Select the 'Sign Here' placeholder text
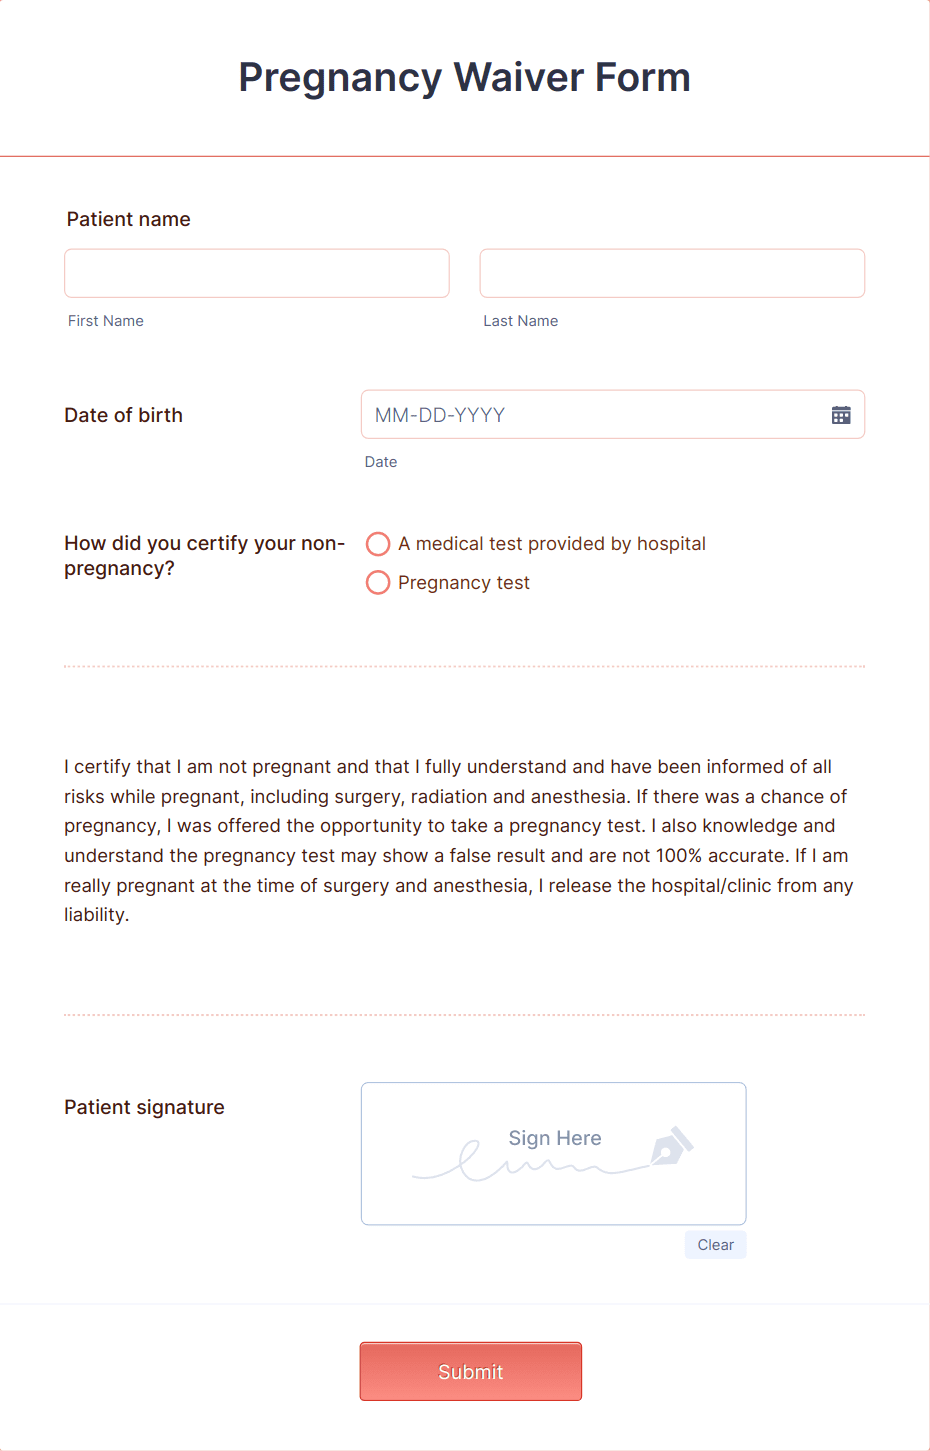This screenshot has height=1451, width=930. pos(554,1138)
